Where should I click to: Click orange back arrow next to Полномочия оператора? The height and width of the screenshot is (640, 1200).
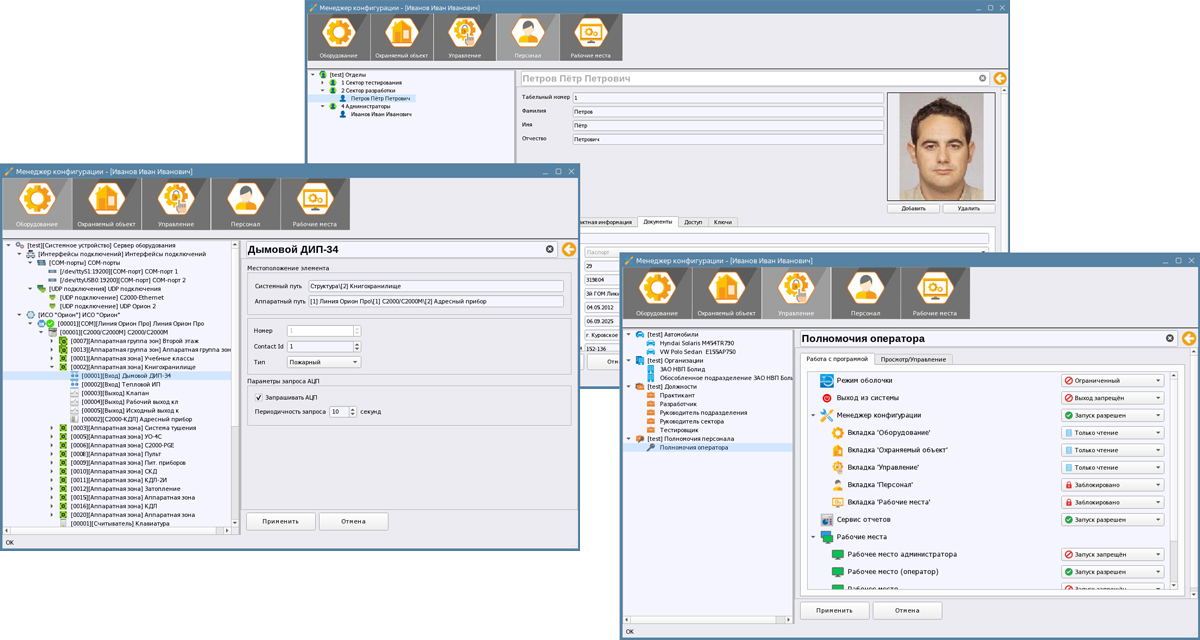[x=1188, y=339]
